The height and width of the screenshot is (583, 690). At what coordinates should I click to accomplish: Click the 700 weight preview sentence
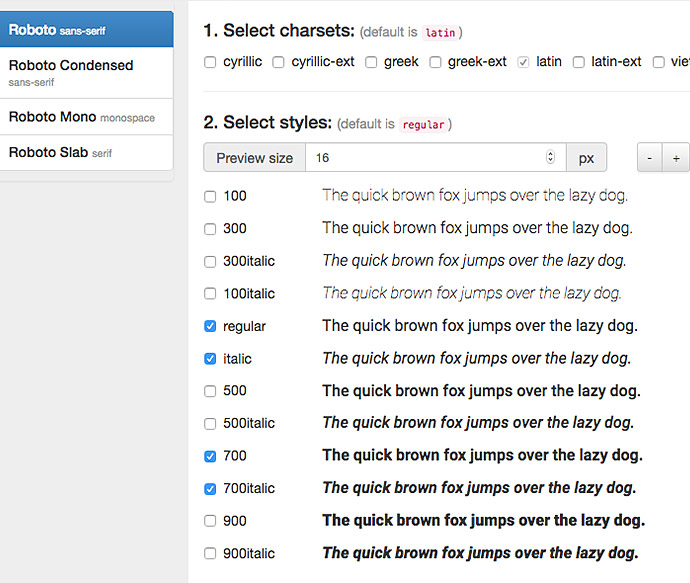[x=483, y=455]
